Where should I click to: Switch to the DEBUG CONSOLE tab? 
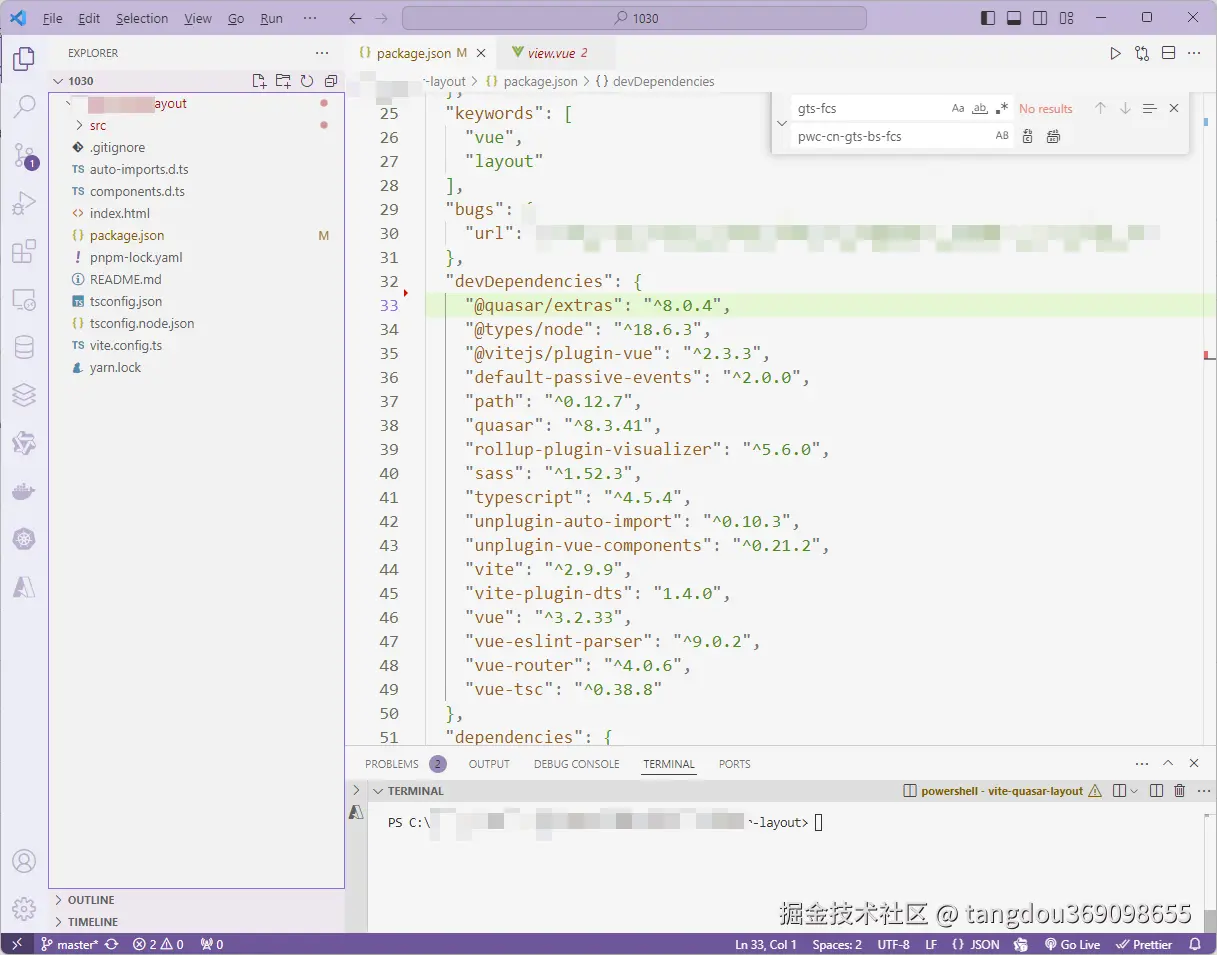(576, 764)
